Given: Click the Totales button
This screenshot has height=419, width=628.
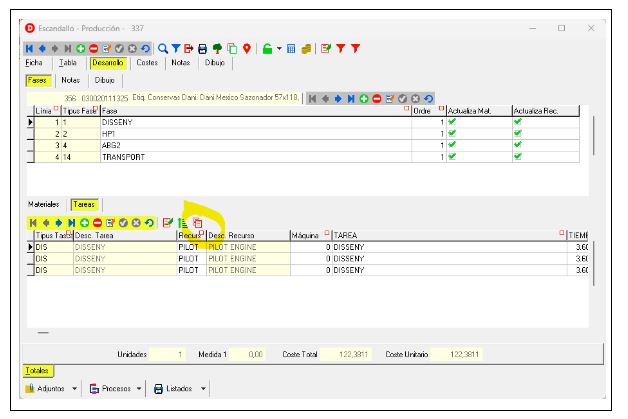Looking at the screenshot, I should click(38, 370).
